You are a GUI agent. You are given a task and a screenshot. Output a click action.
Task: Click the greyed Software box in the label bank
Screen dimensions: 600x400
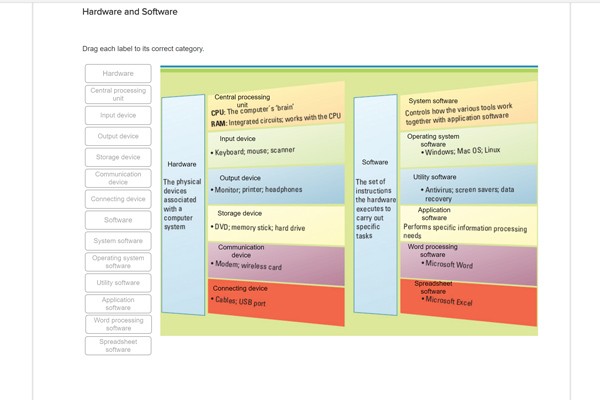pyautogui.click(x=118, y=220)
